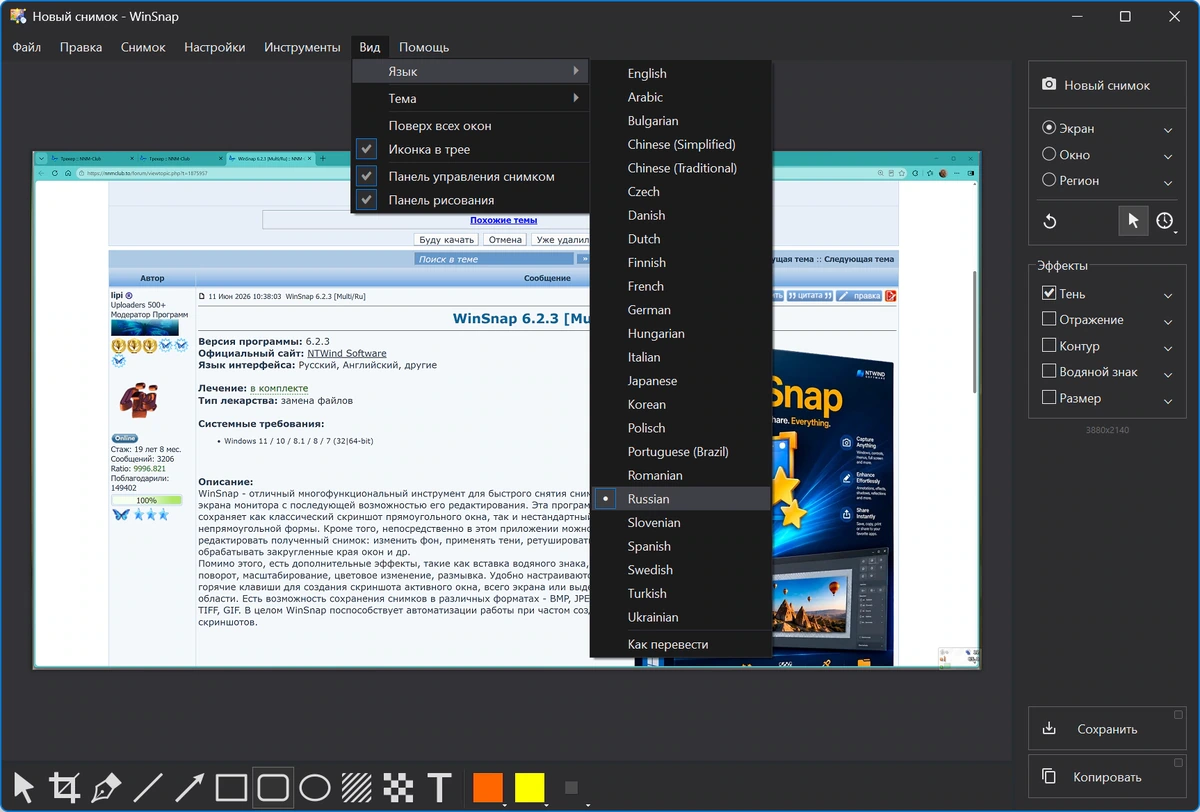Open the orange outline color swatch

coord(487,787)
